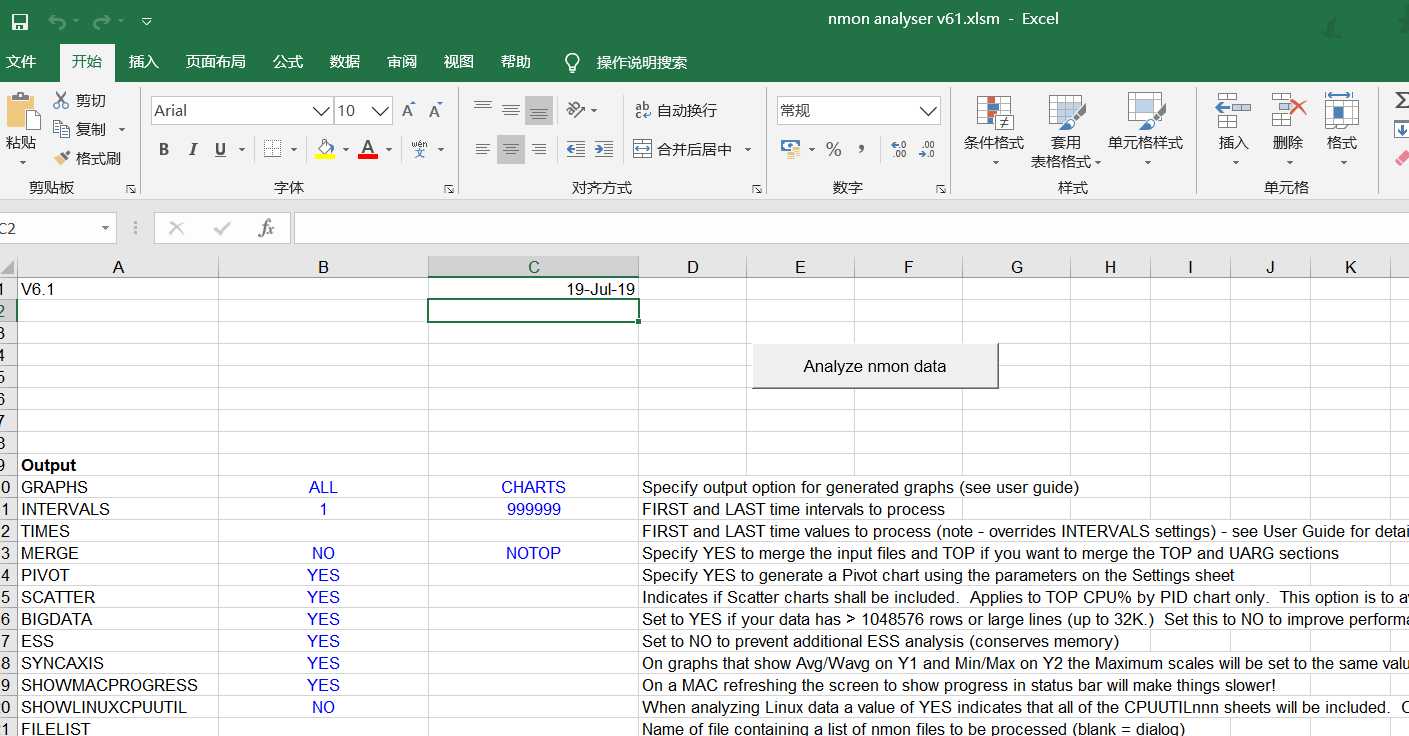Click Increase Indent icon
The width and height of the screenshot is (1409, 736).
coord(604,150)
